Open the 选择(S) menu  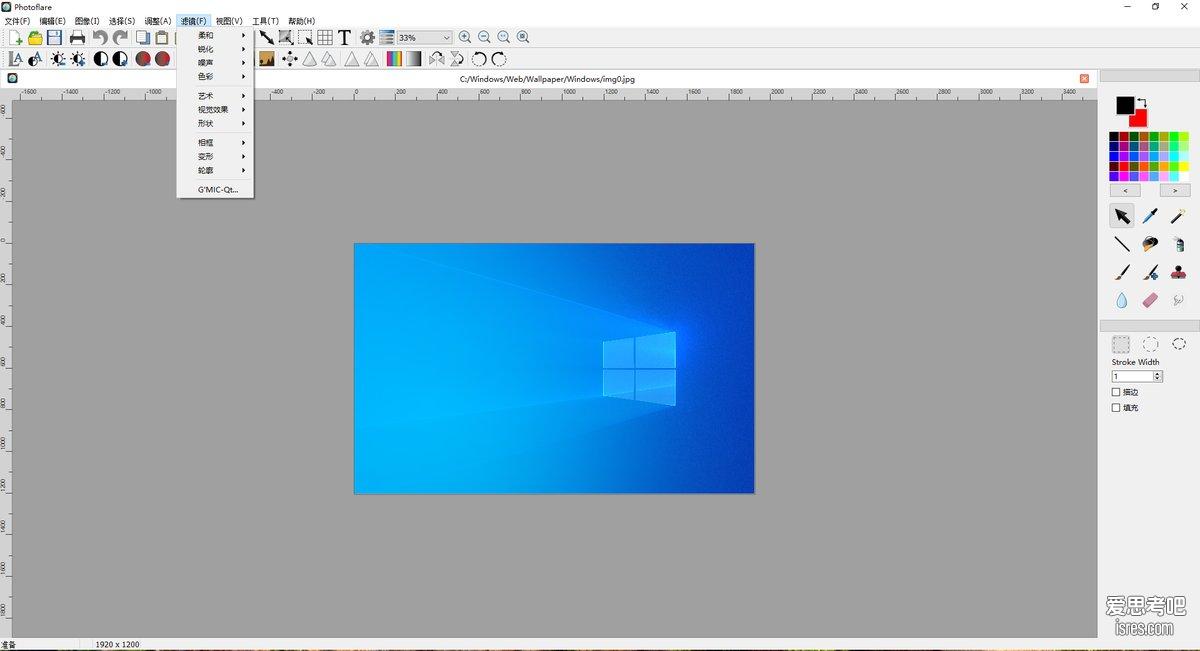(122, 21)
